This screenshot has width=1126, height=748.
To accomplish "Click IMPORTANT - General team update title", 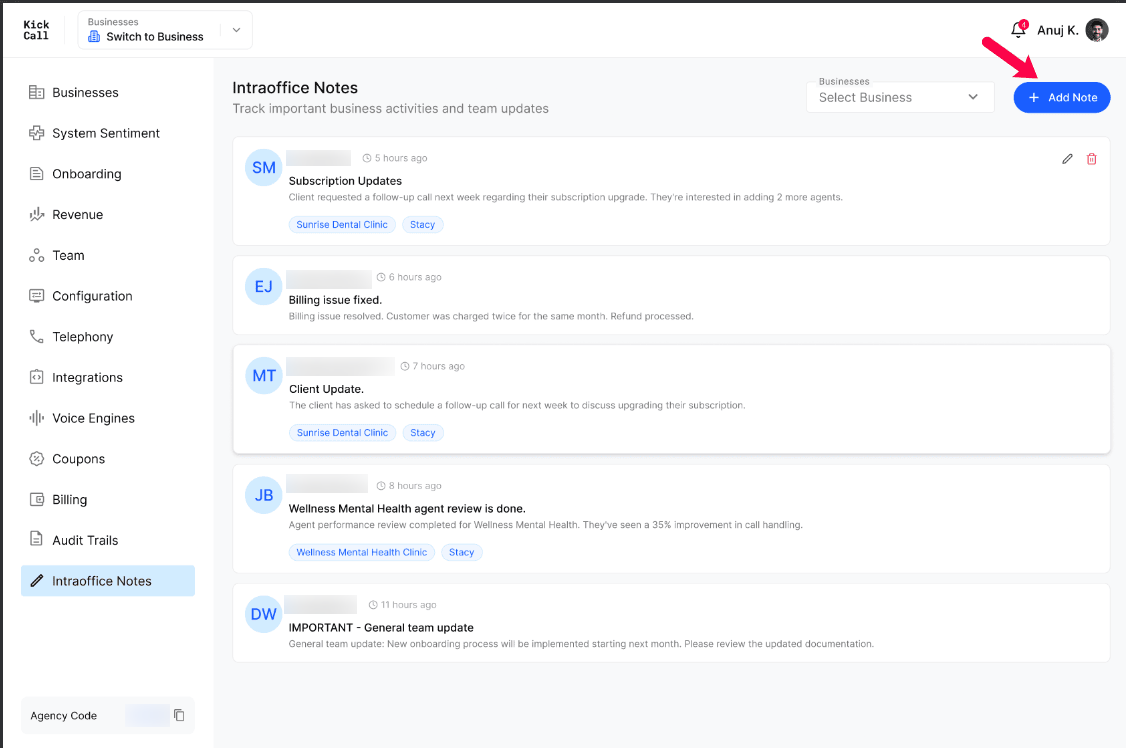I will point(381,627).
